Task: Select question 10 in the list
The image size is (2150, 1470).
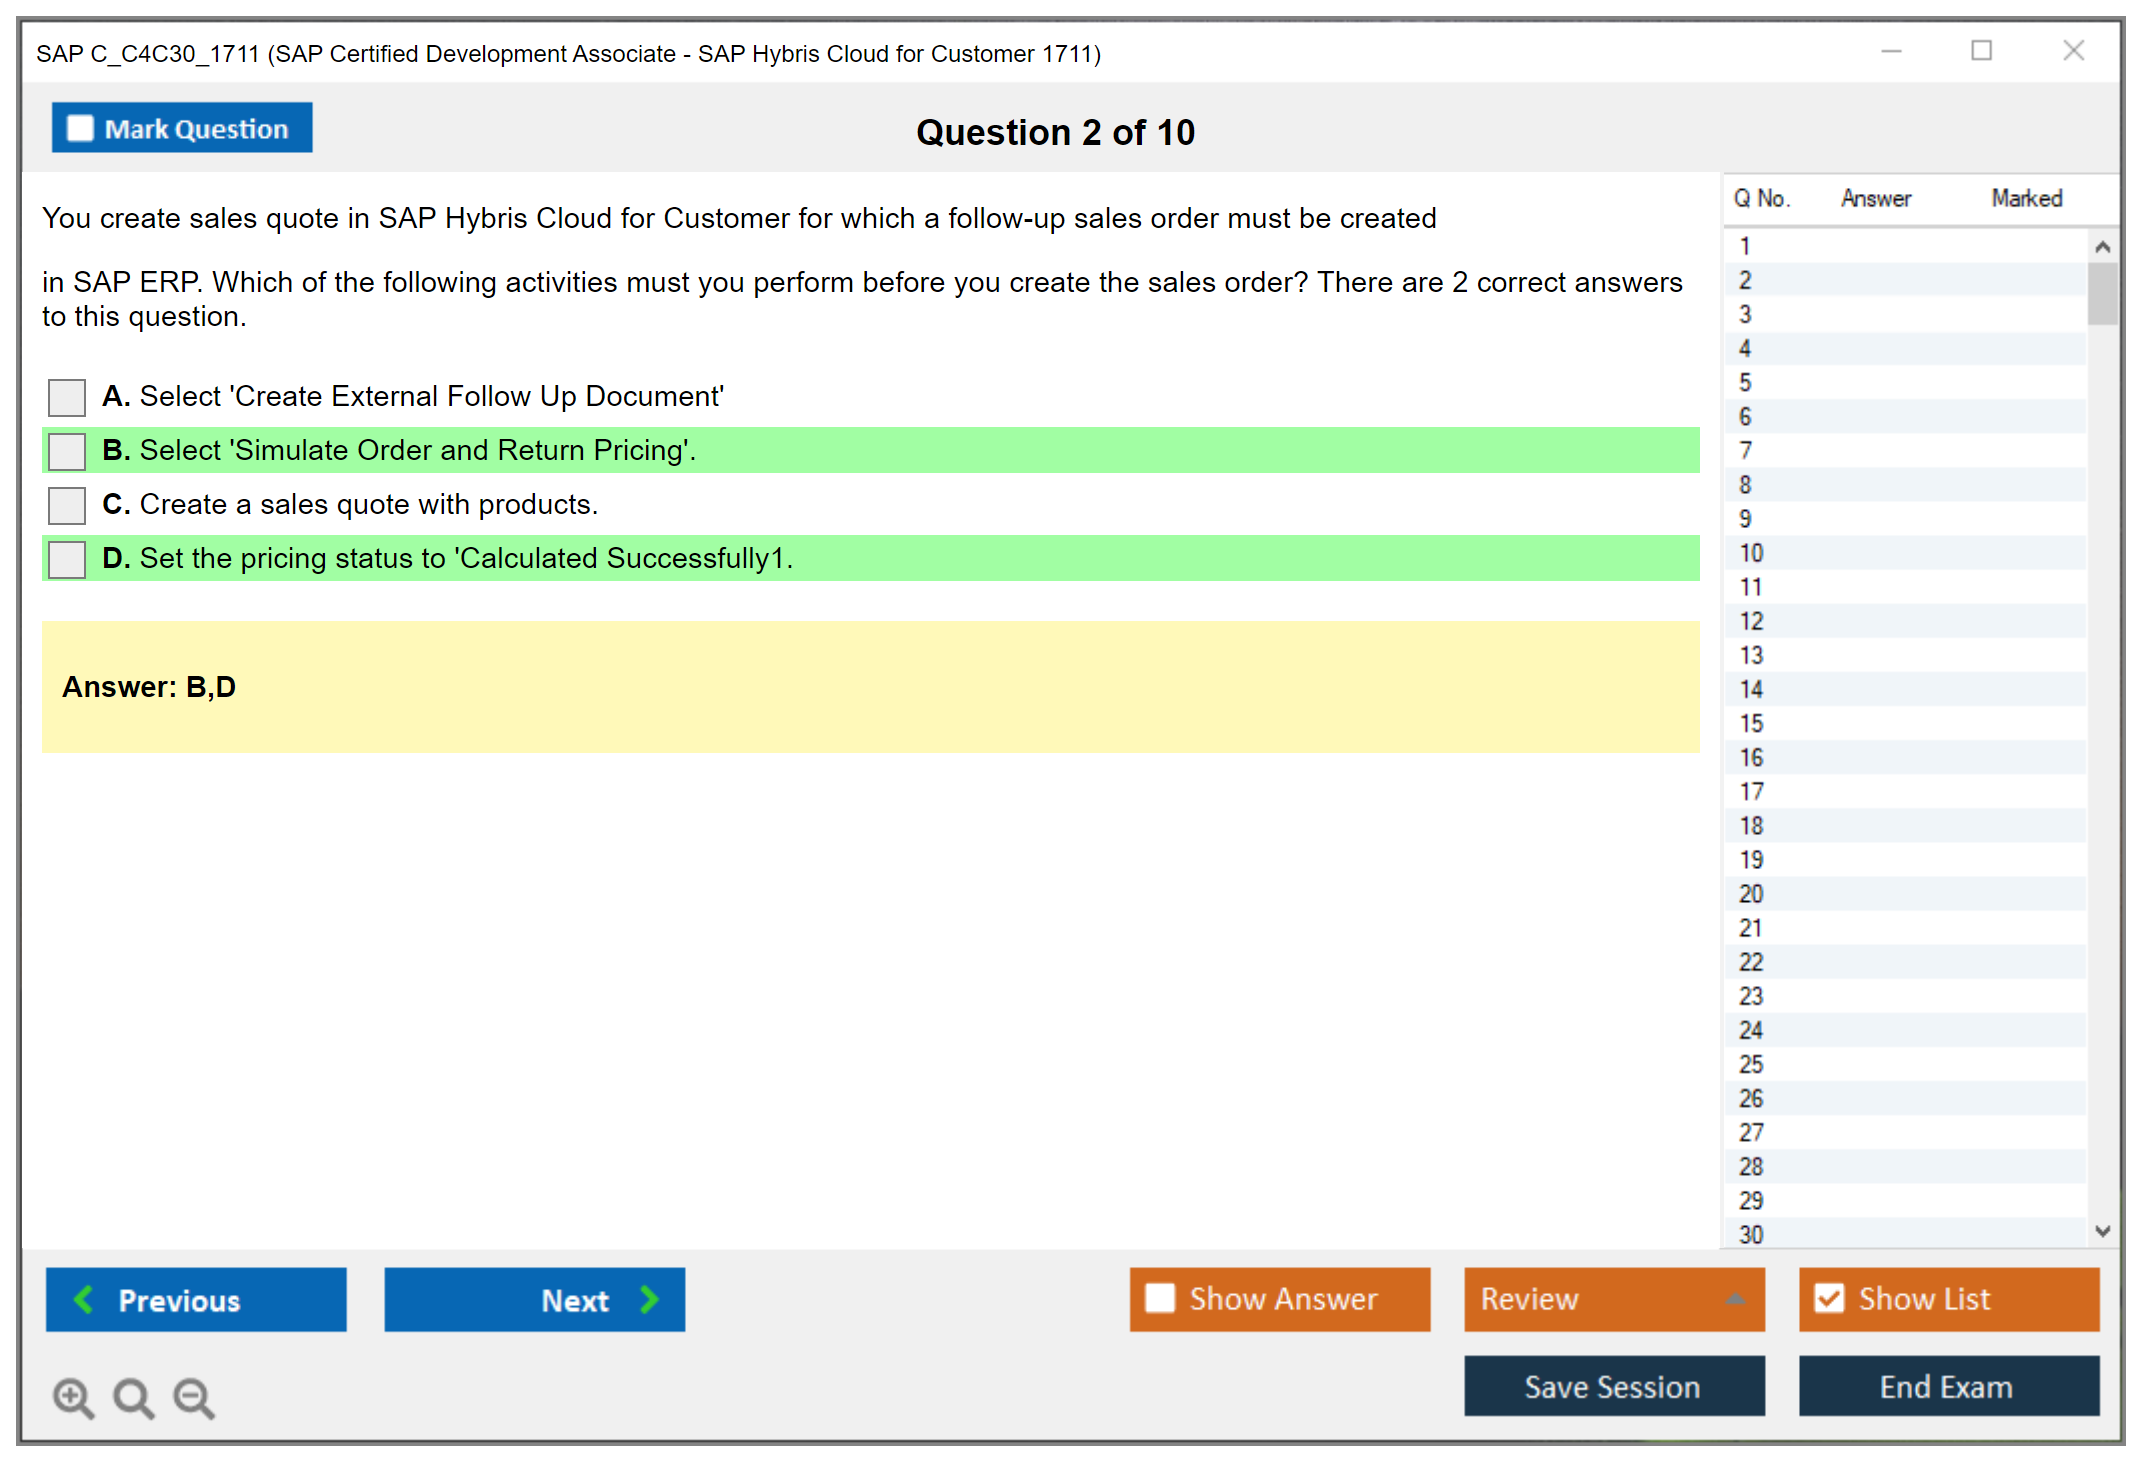Action: click(1751, 553)
